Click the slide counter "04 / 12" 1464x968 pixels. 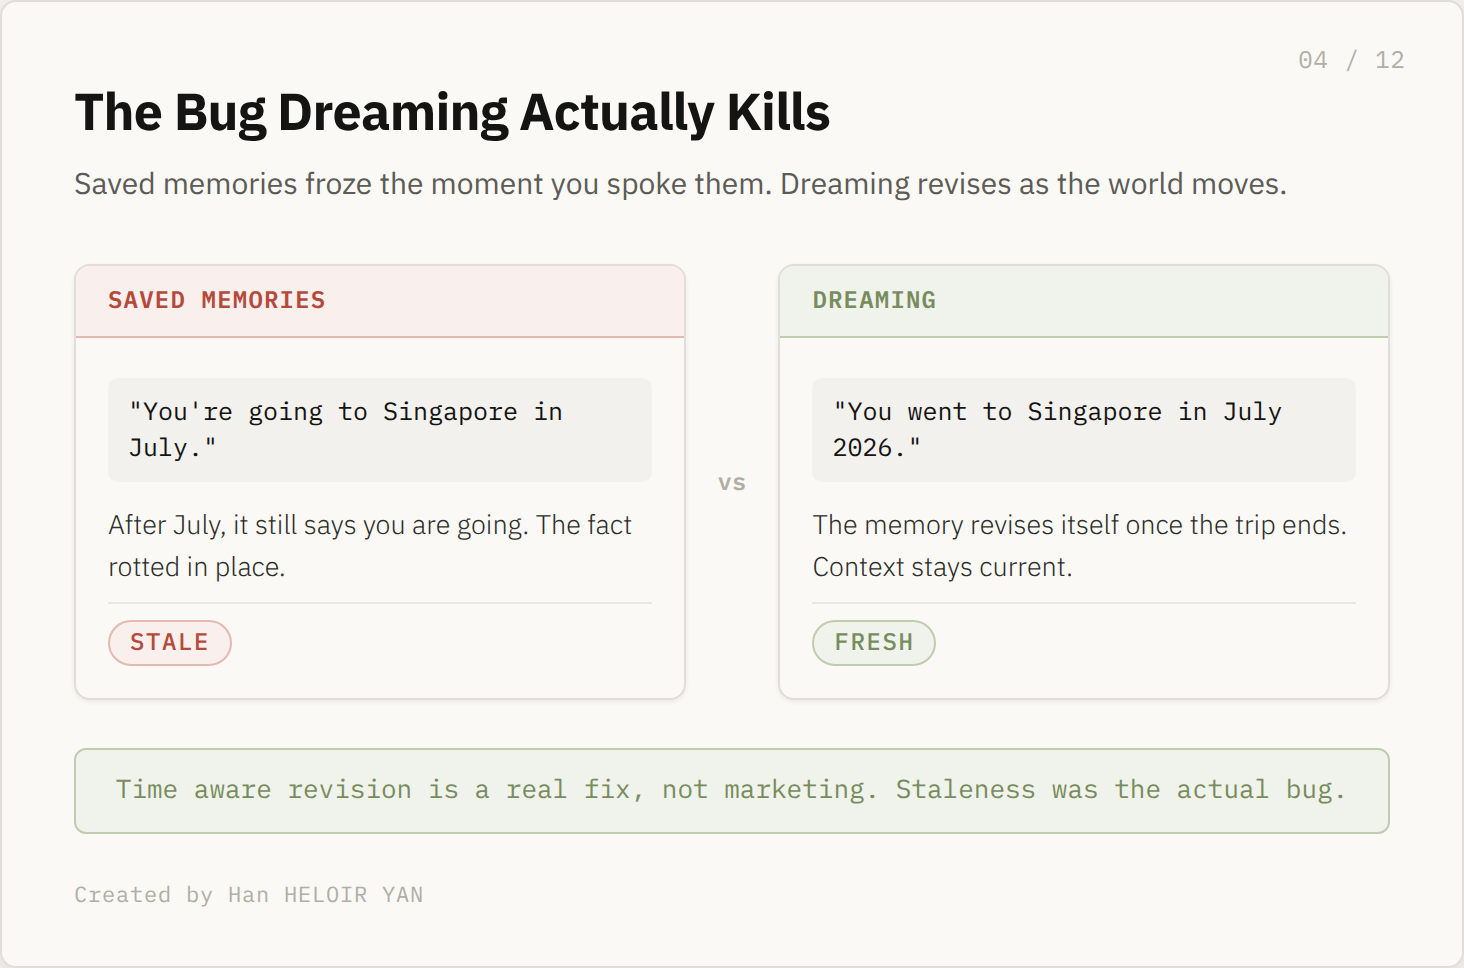[1351, 60]
